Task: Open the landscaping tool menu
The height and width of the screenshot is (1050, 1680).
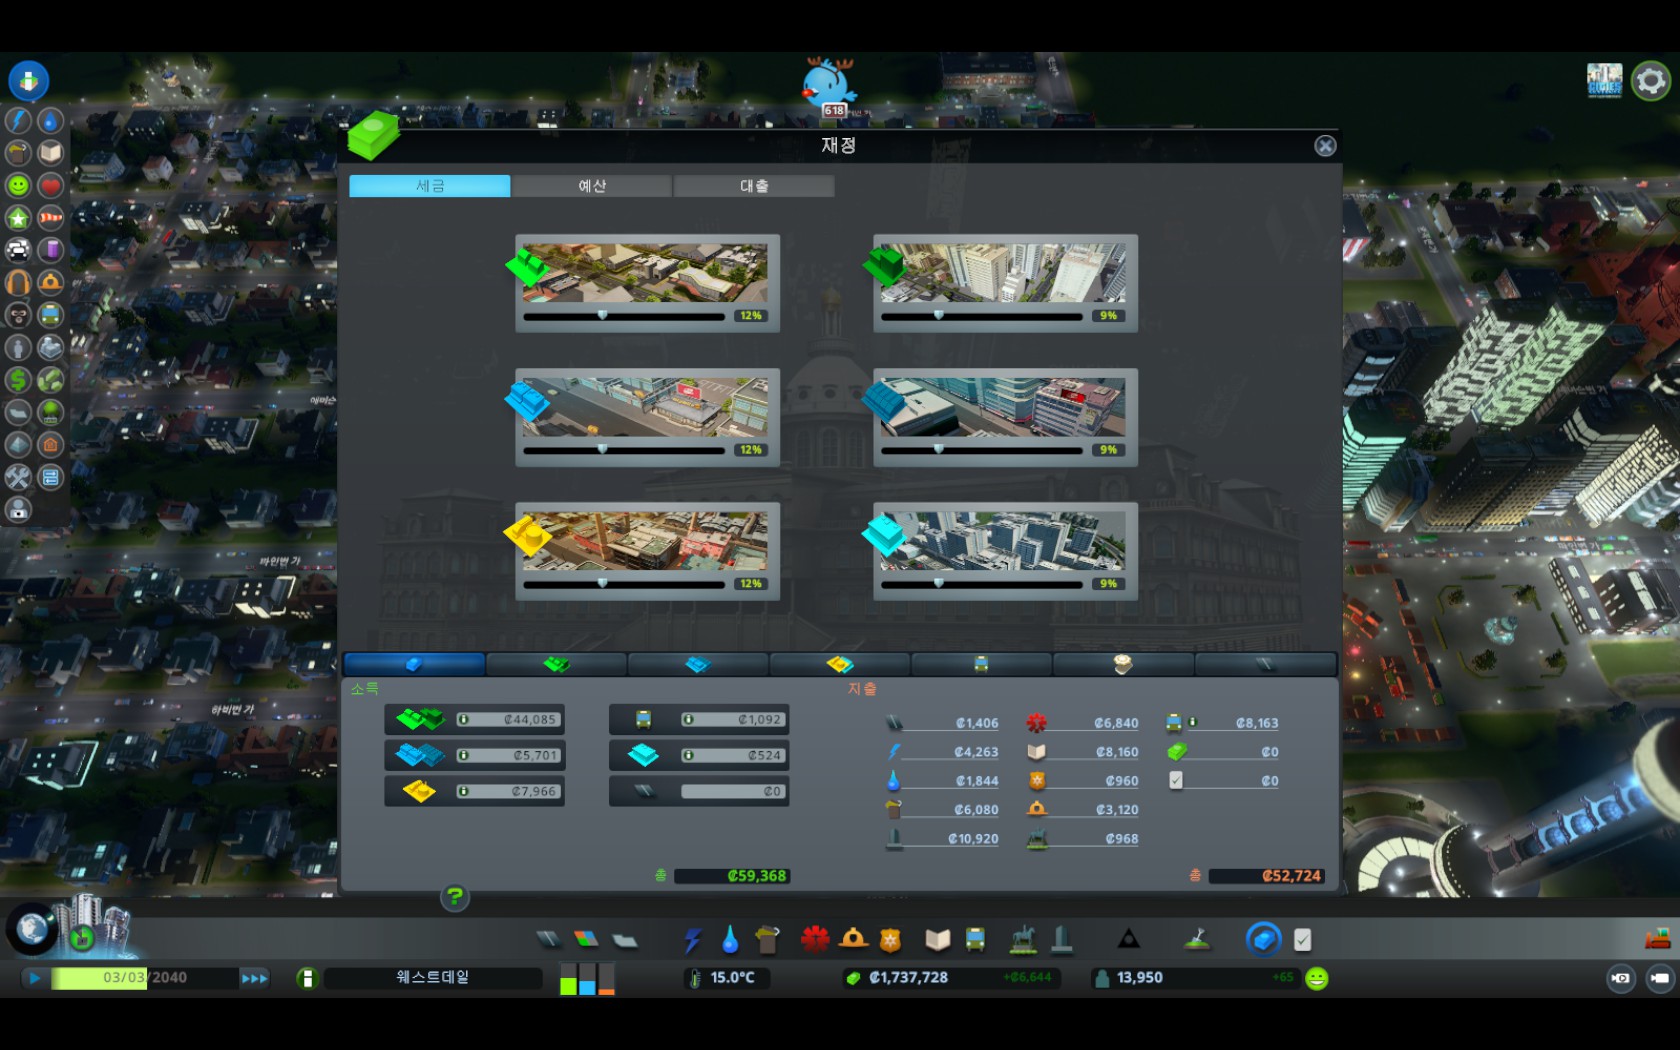Action: [x=1197, y=939]
